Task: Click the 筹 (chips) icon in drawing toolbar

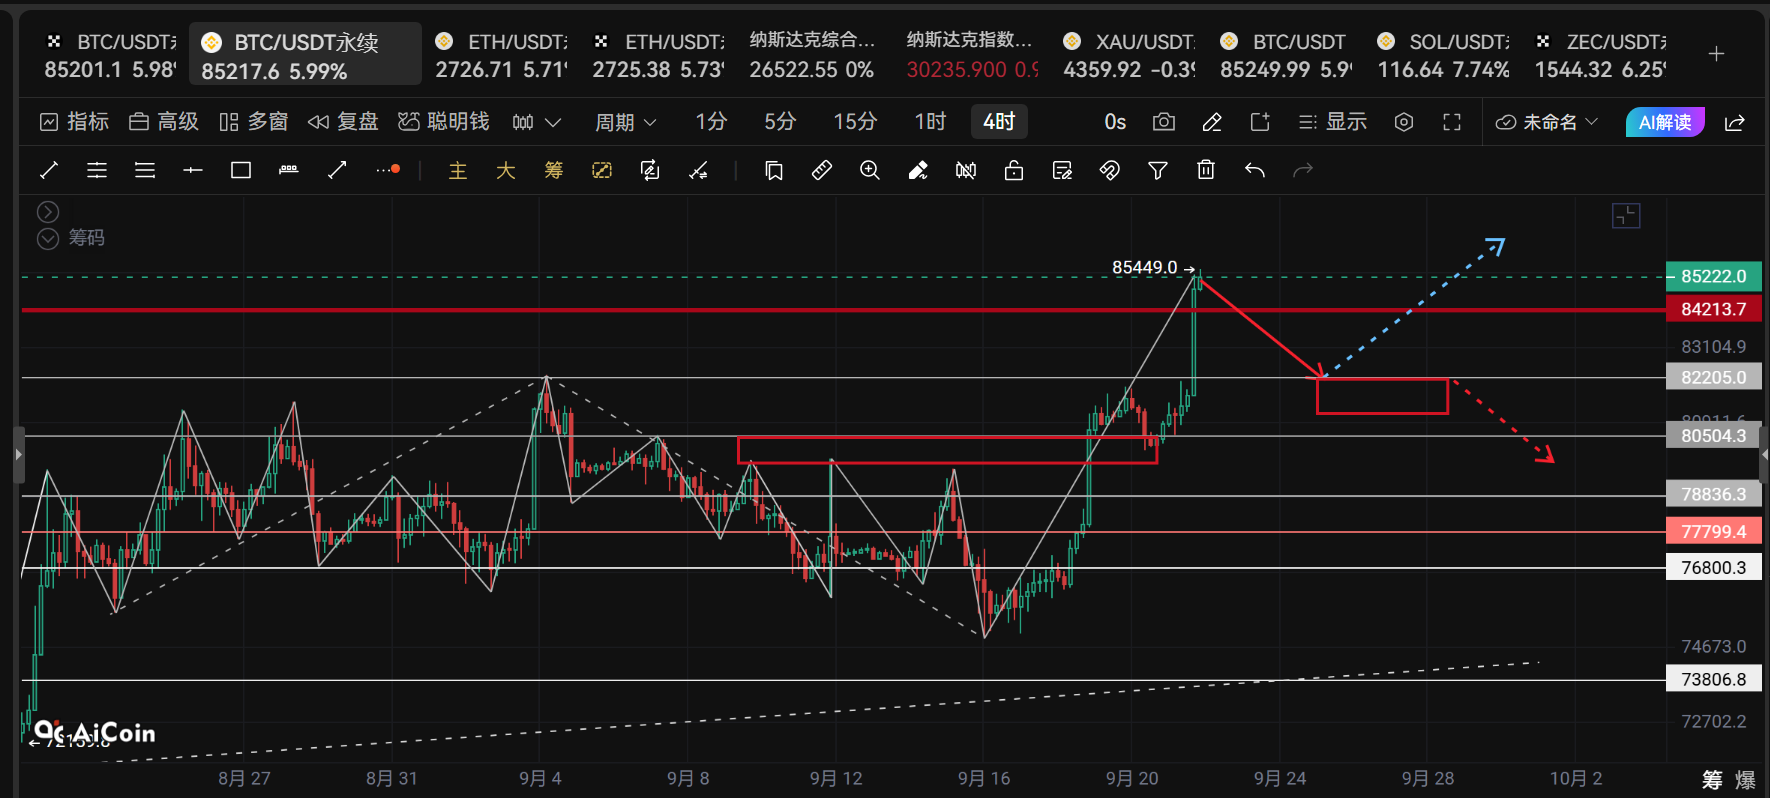Action: 554,171
